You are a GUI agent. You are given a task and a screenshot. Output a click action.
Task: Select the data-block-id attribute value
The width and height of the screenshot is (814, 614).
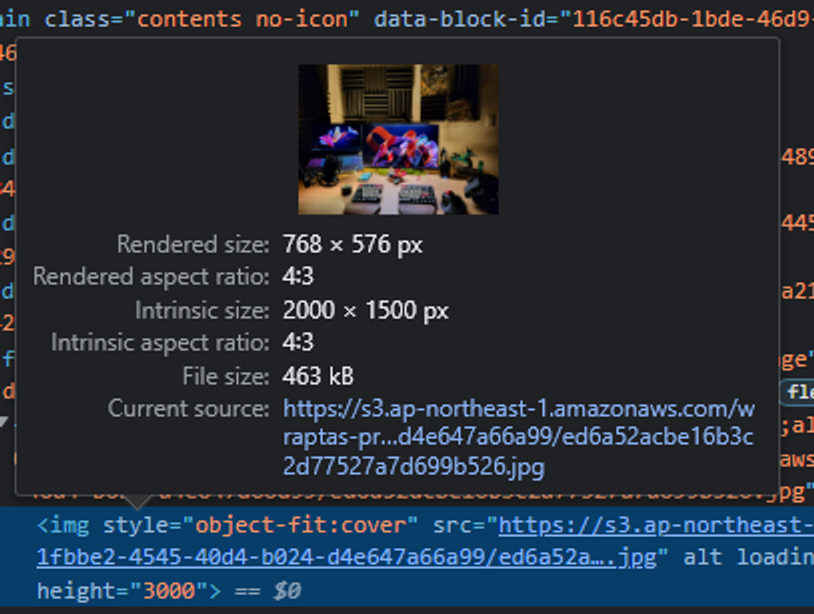693,19
